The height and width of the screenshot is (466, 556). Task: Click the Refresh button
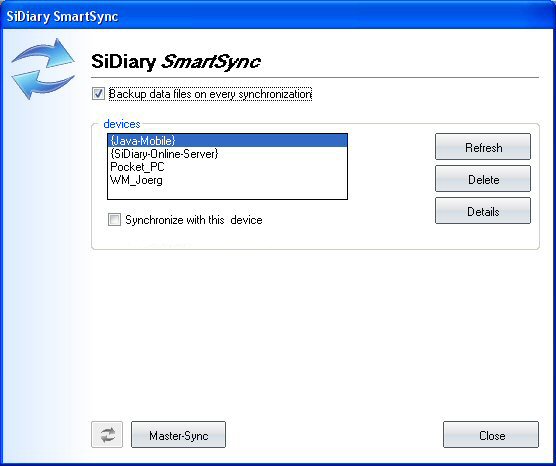click(x=483, y=147)
